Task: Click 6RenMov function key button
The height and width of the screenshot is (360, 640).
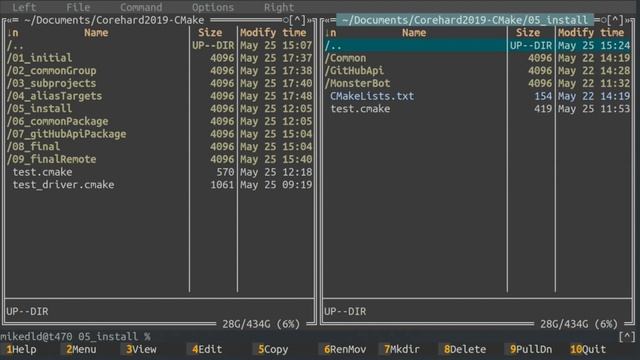Action: point(344,349)
